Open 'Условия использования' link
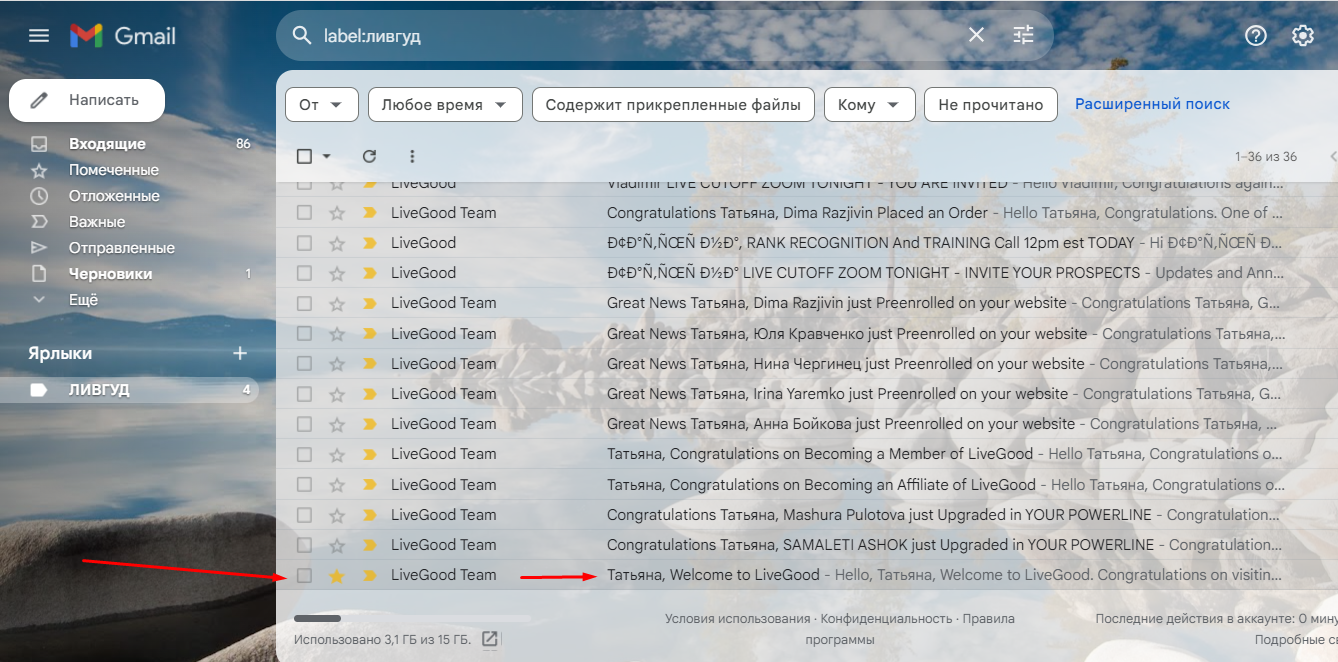 tap(737, 619)
